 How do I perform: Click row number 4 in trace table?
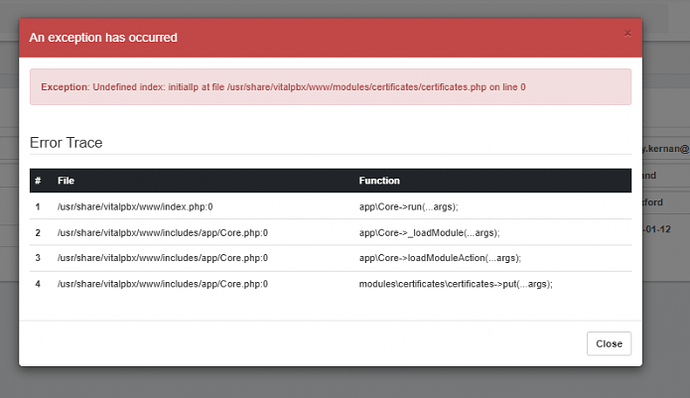[38, 284]
